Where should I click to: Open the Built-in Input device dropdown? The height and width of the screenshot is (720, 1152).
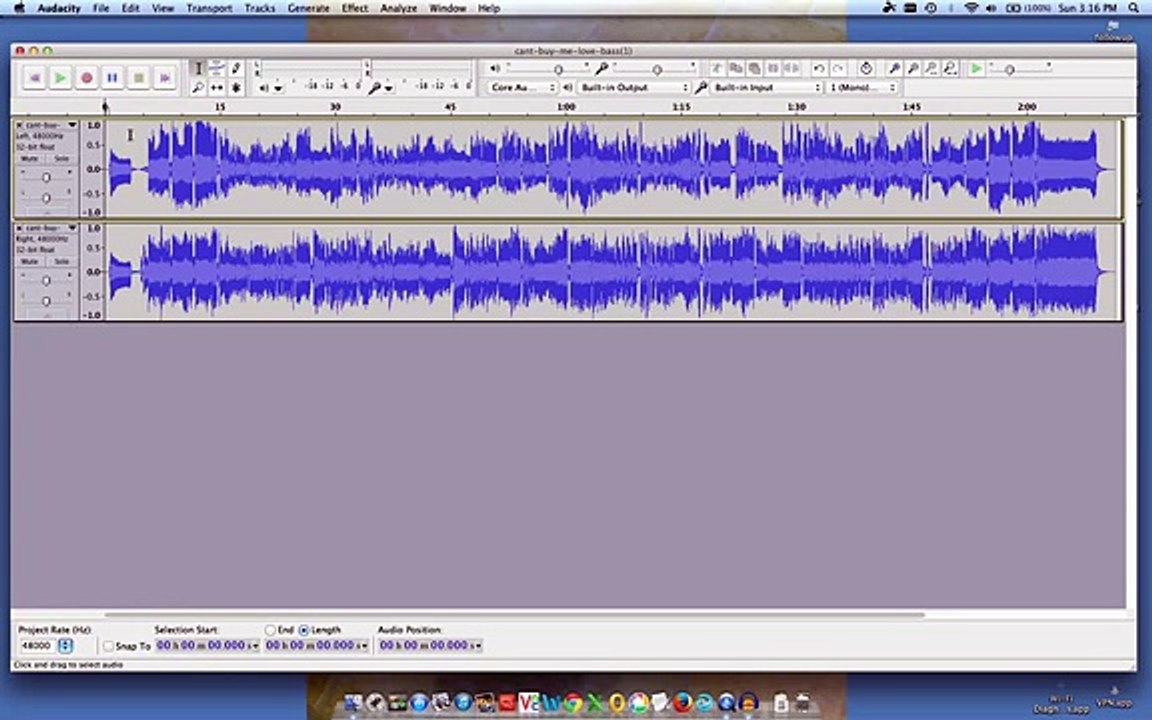(x=766, y=87)
